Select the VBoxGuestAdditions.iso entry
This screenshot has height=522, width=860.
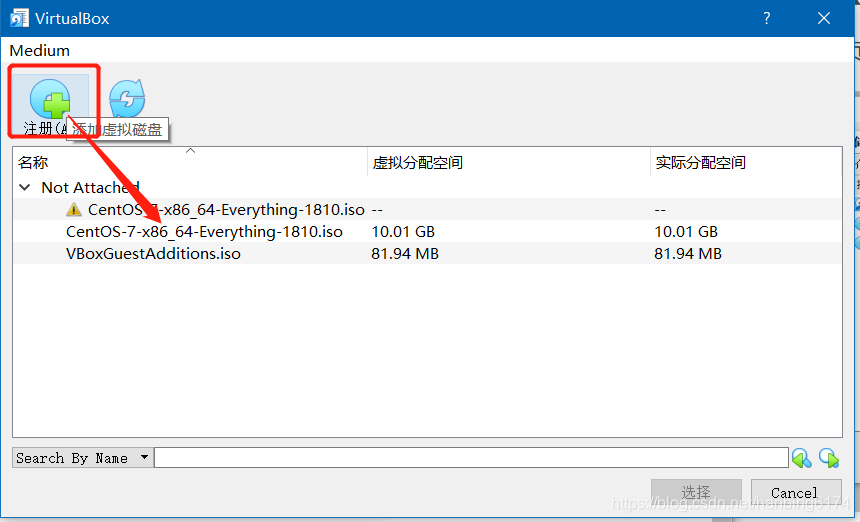153,254
